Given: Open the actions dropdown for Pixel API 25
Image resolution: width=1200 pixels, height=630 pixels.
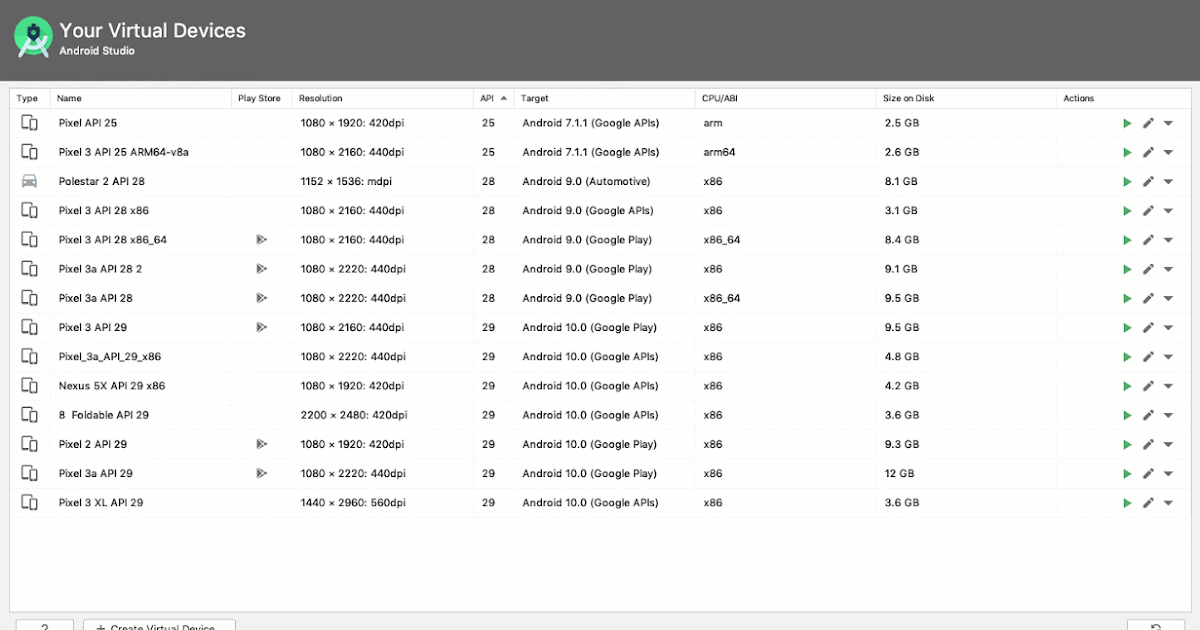Looking at the screenshot, I should coord(1169,123).
